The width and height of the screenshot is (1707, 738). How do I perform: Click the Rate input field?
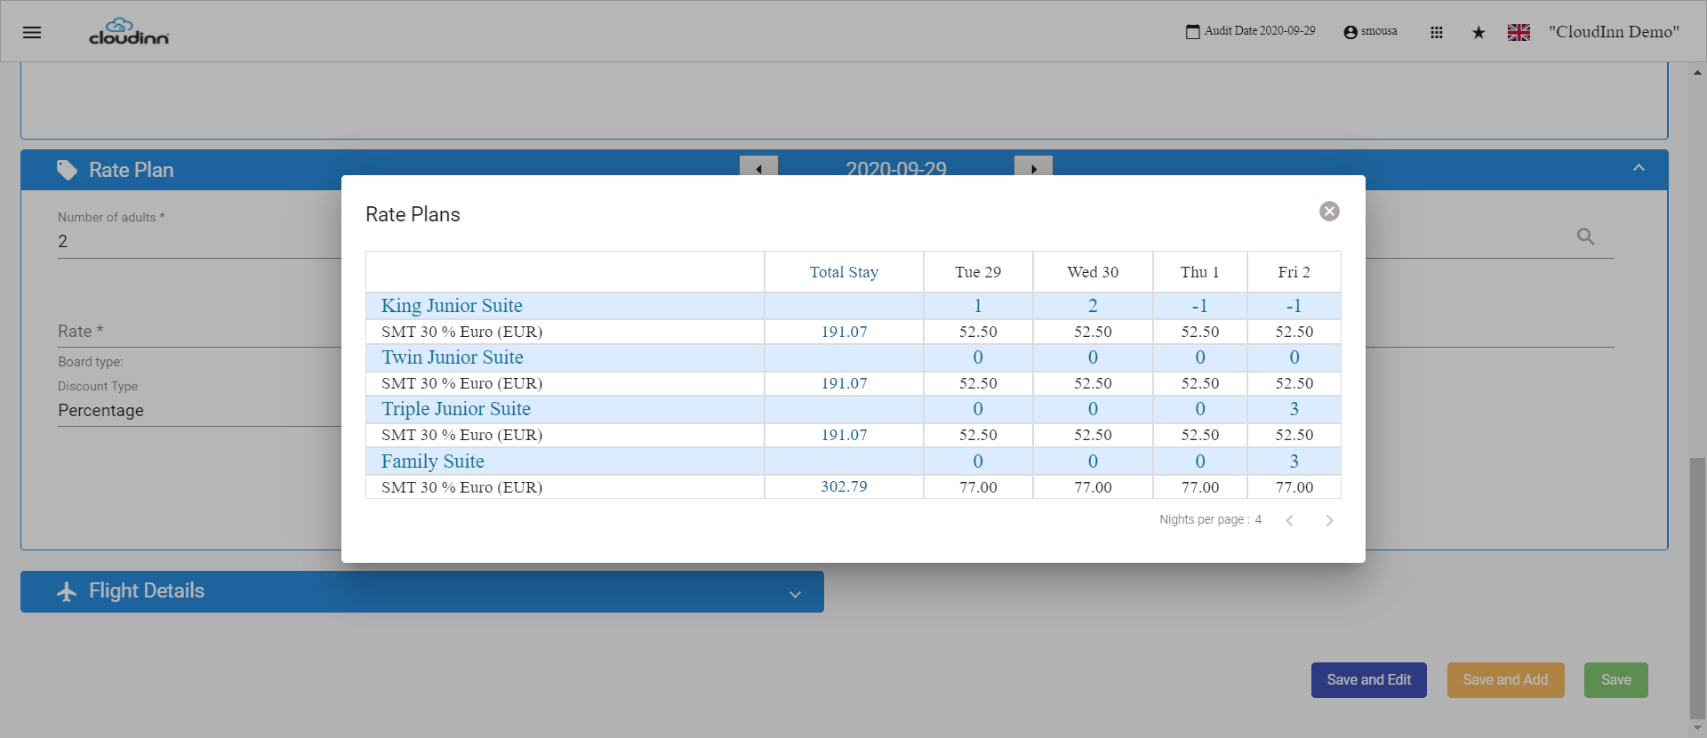tap(200, 332)
